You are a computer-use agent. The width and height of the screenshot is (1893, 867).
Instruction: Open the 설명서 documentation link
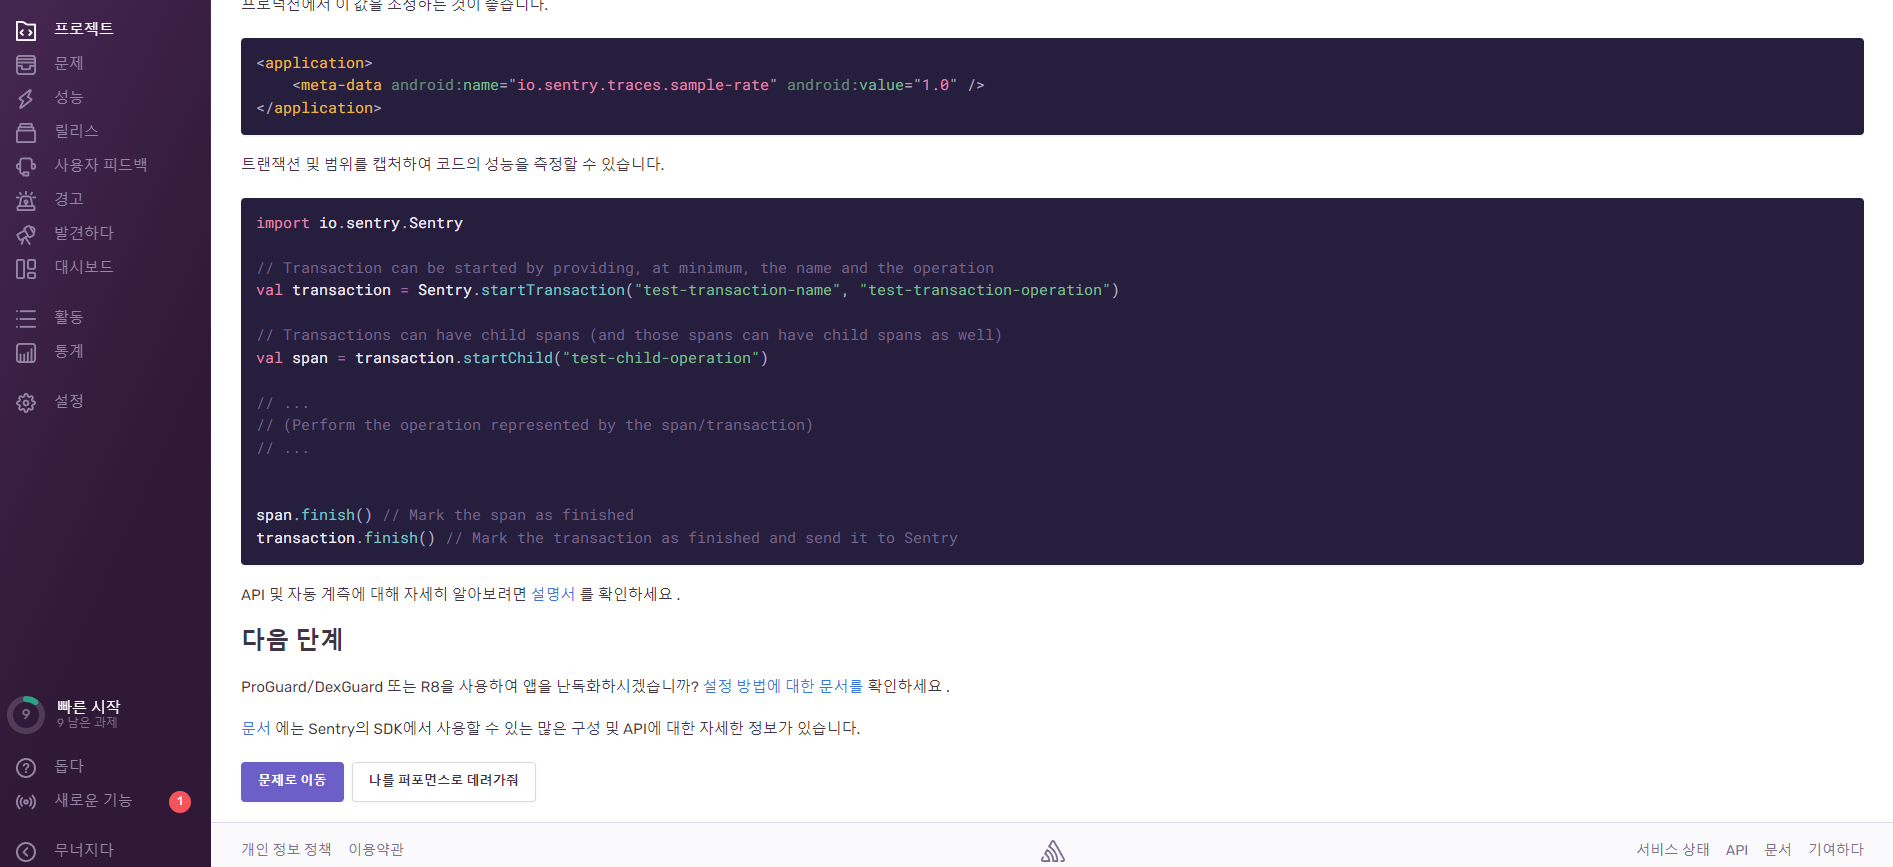[553, 594]
